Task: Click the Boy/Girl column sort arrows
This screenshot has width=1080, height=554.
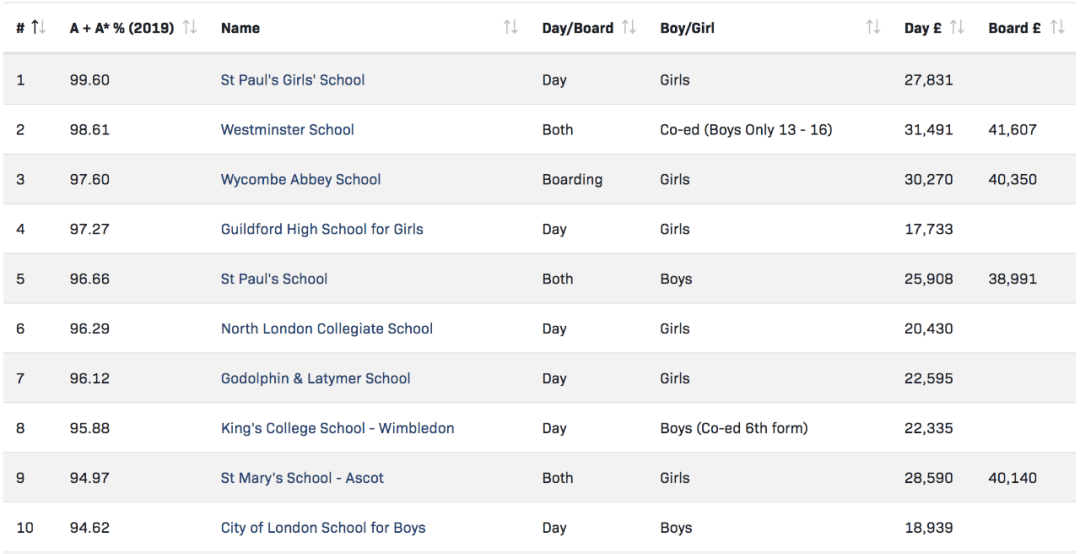Action: pyautogui.click(x=873, y=28)
